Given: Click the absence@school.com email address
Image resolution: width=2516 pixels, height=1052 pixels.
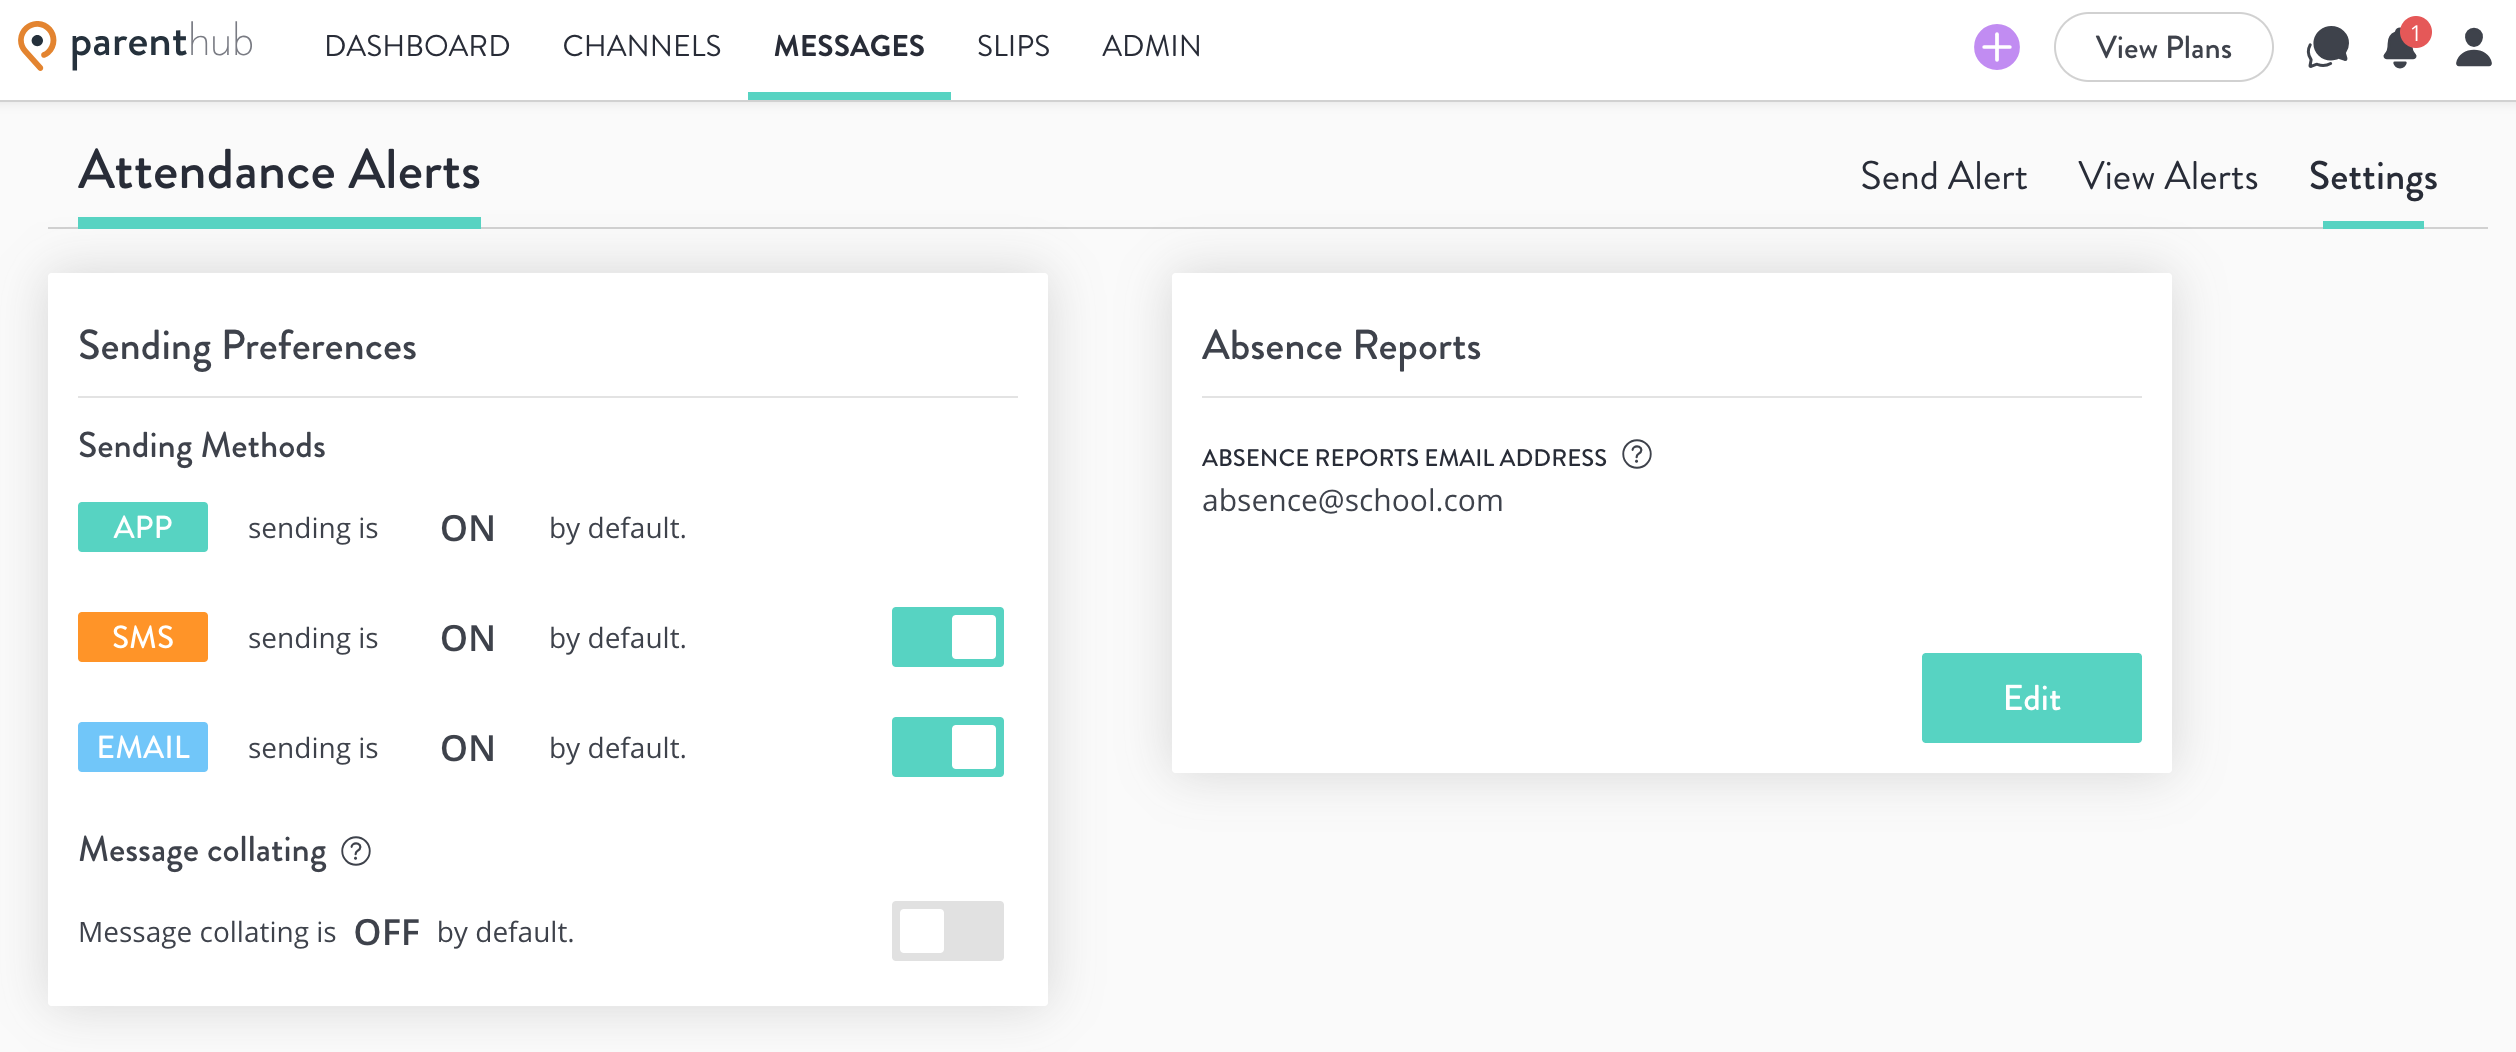Looking at the screenshot, I should coord(1352,500).
